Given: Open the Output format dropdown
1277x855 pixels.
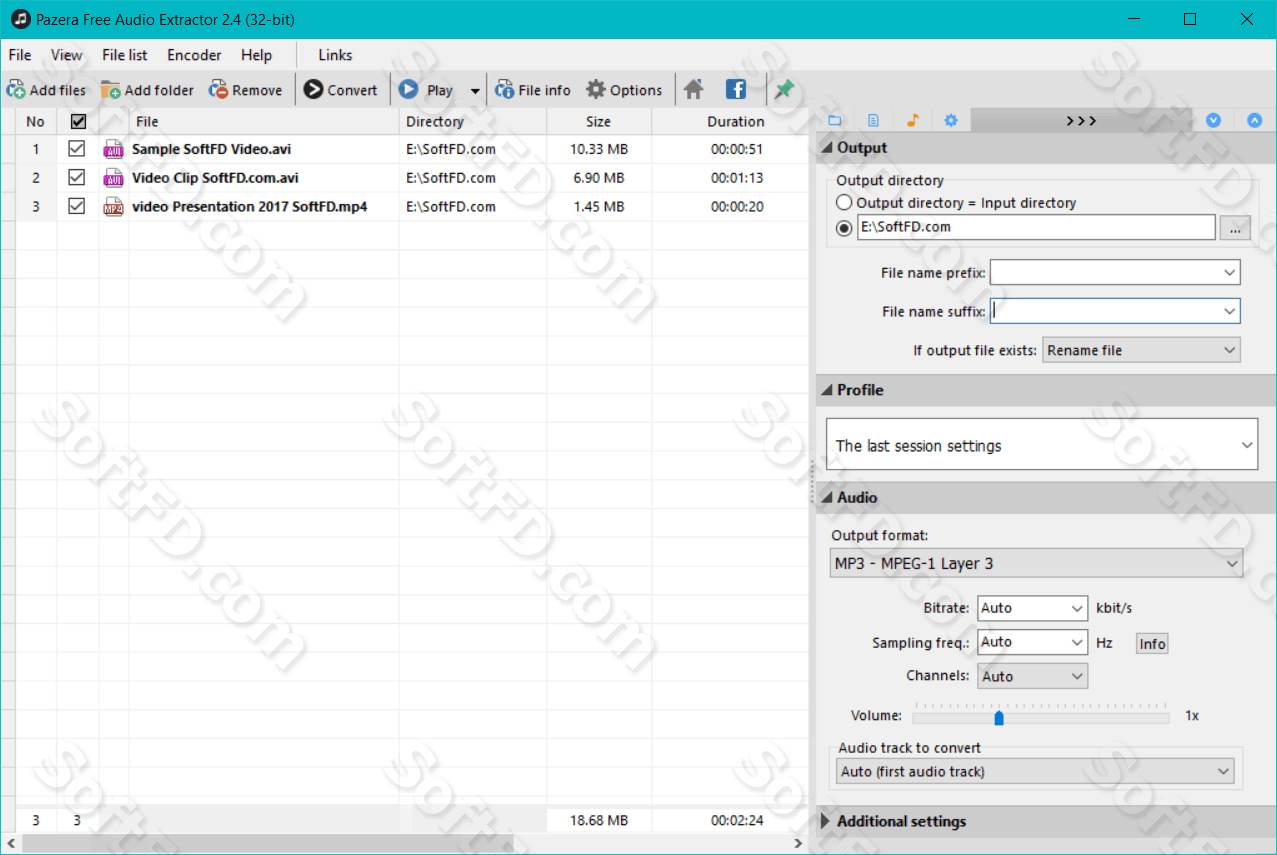Looking at the screenshot, I should 1036,563.
